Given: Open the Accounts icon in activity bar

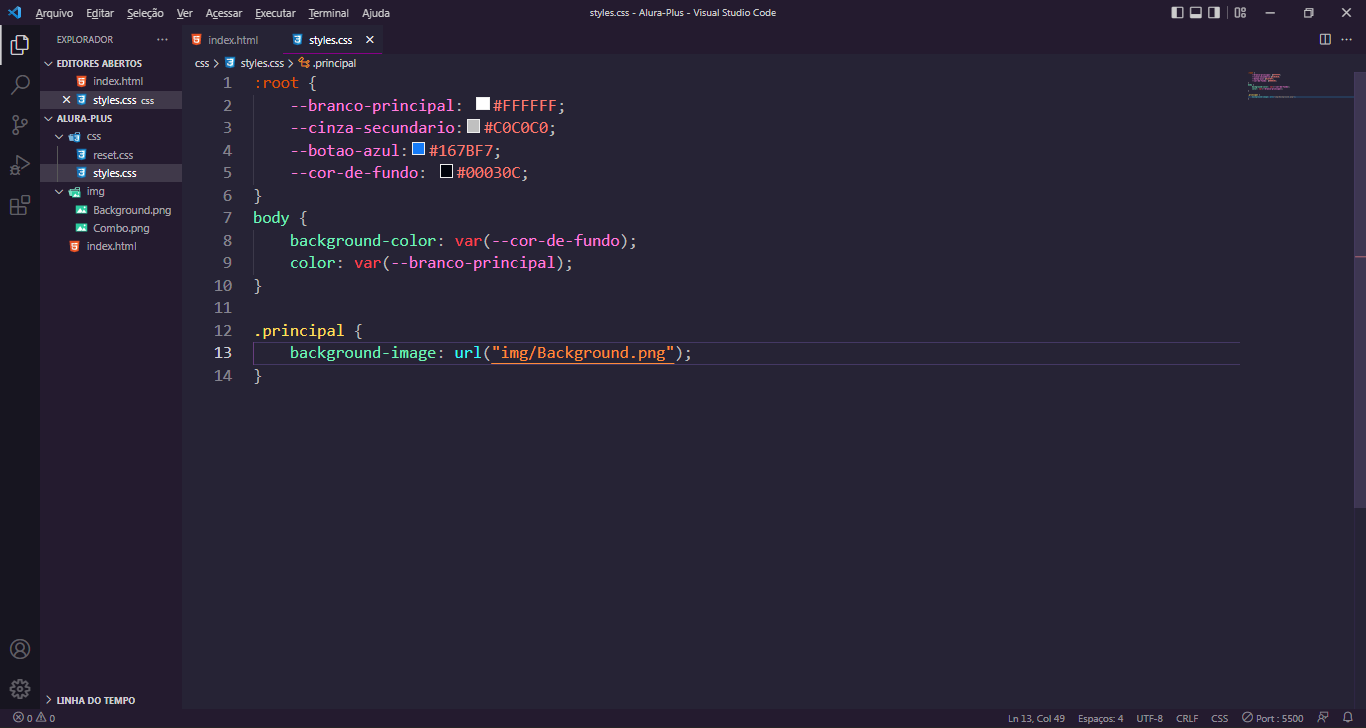Looking at the screenshot, I should (x=20, y=649).
